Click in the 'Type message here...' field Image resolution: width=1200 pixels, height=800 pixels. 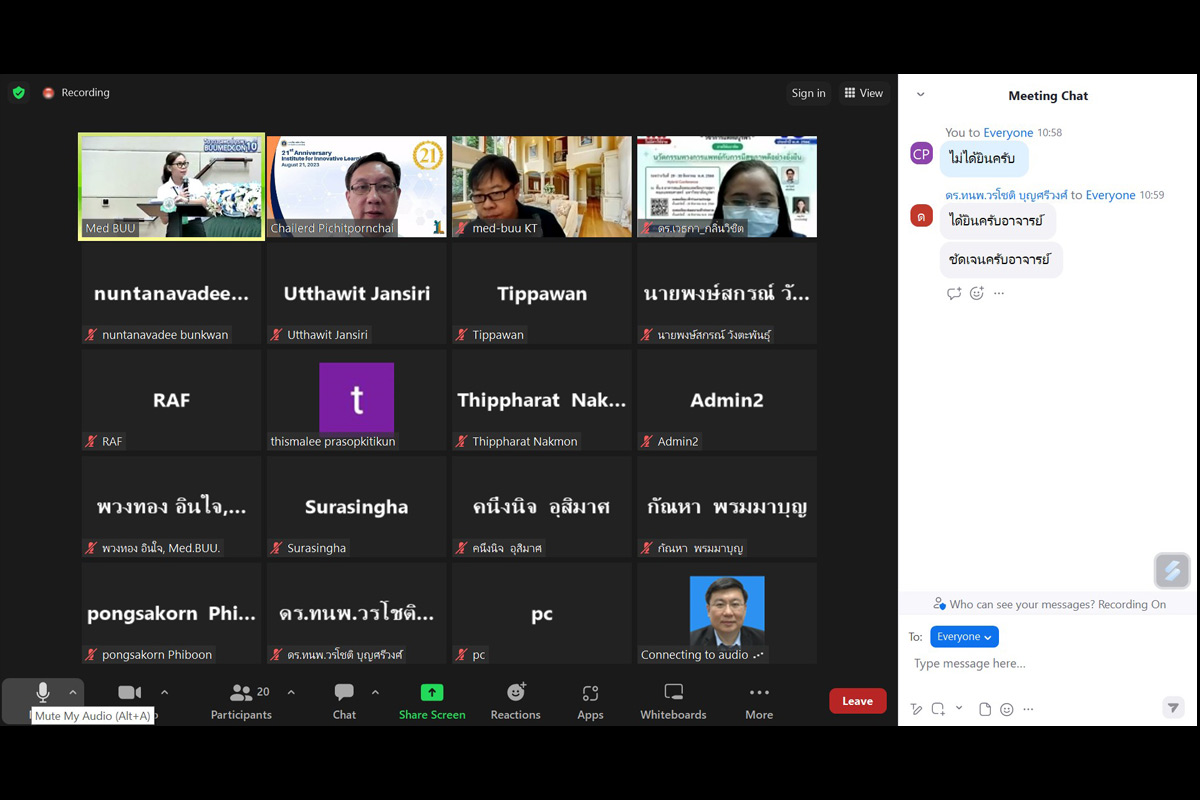point(1040,664)
